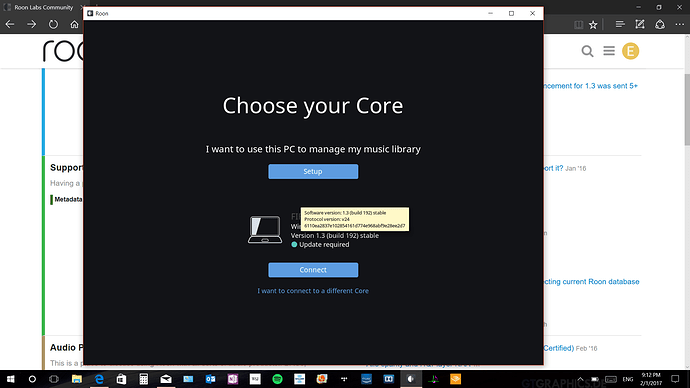Click the Setup button
This screenshot has height=388, width=690.
[x=313, y=172]
